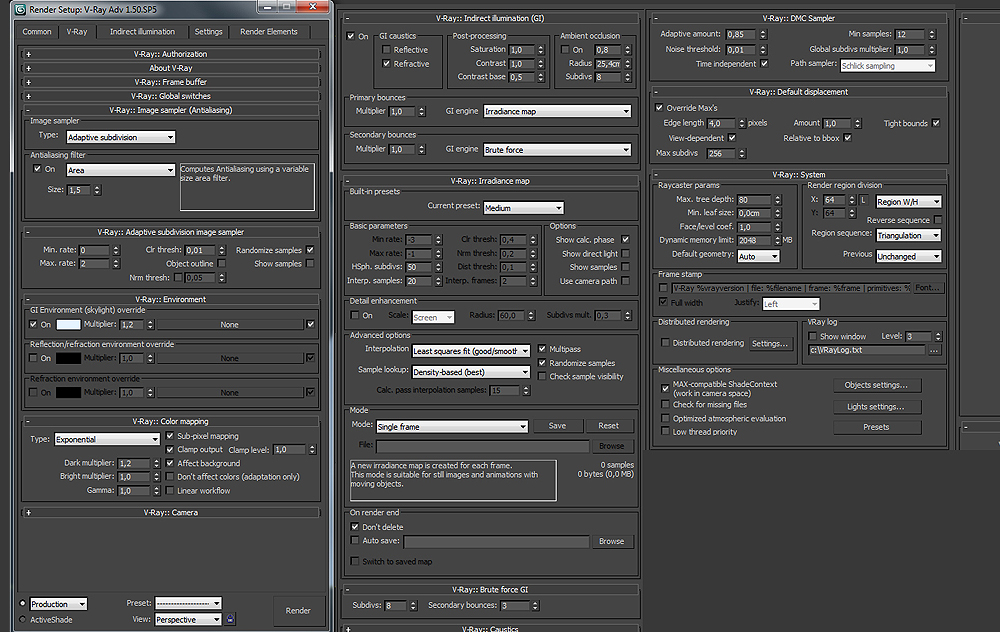Click the Refraction environment override color swatch
The image size is (1000, 632).
coord(68,393)
